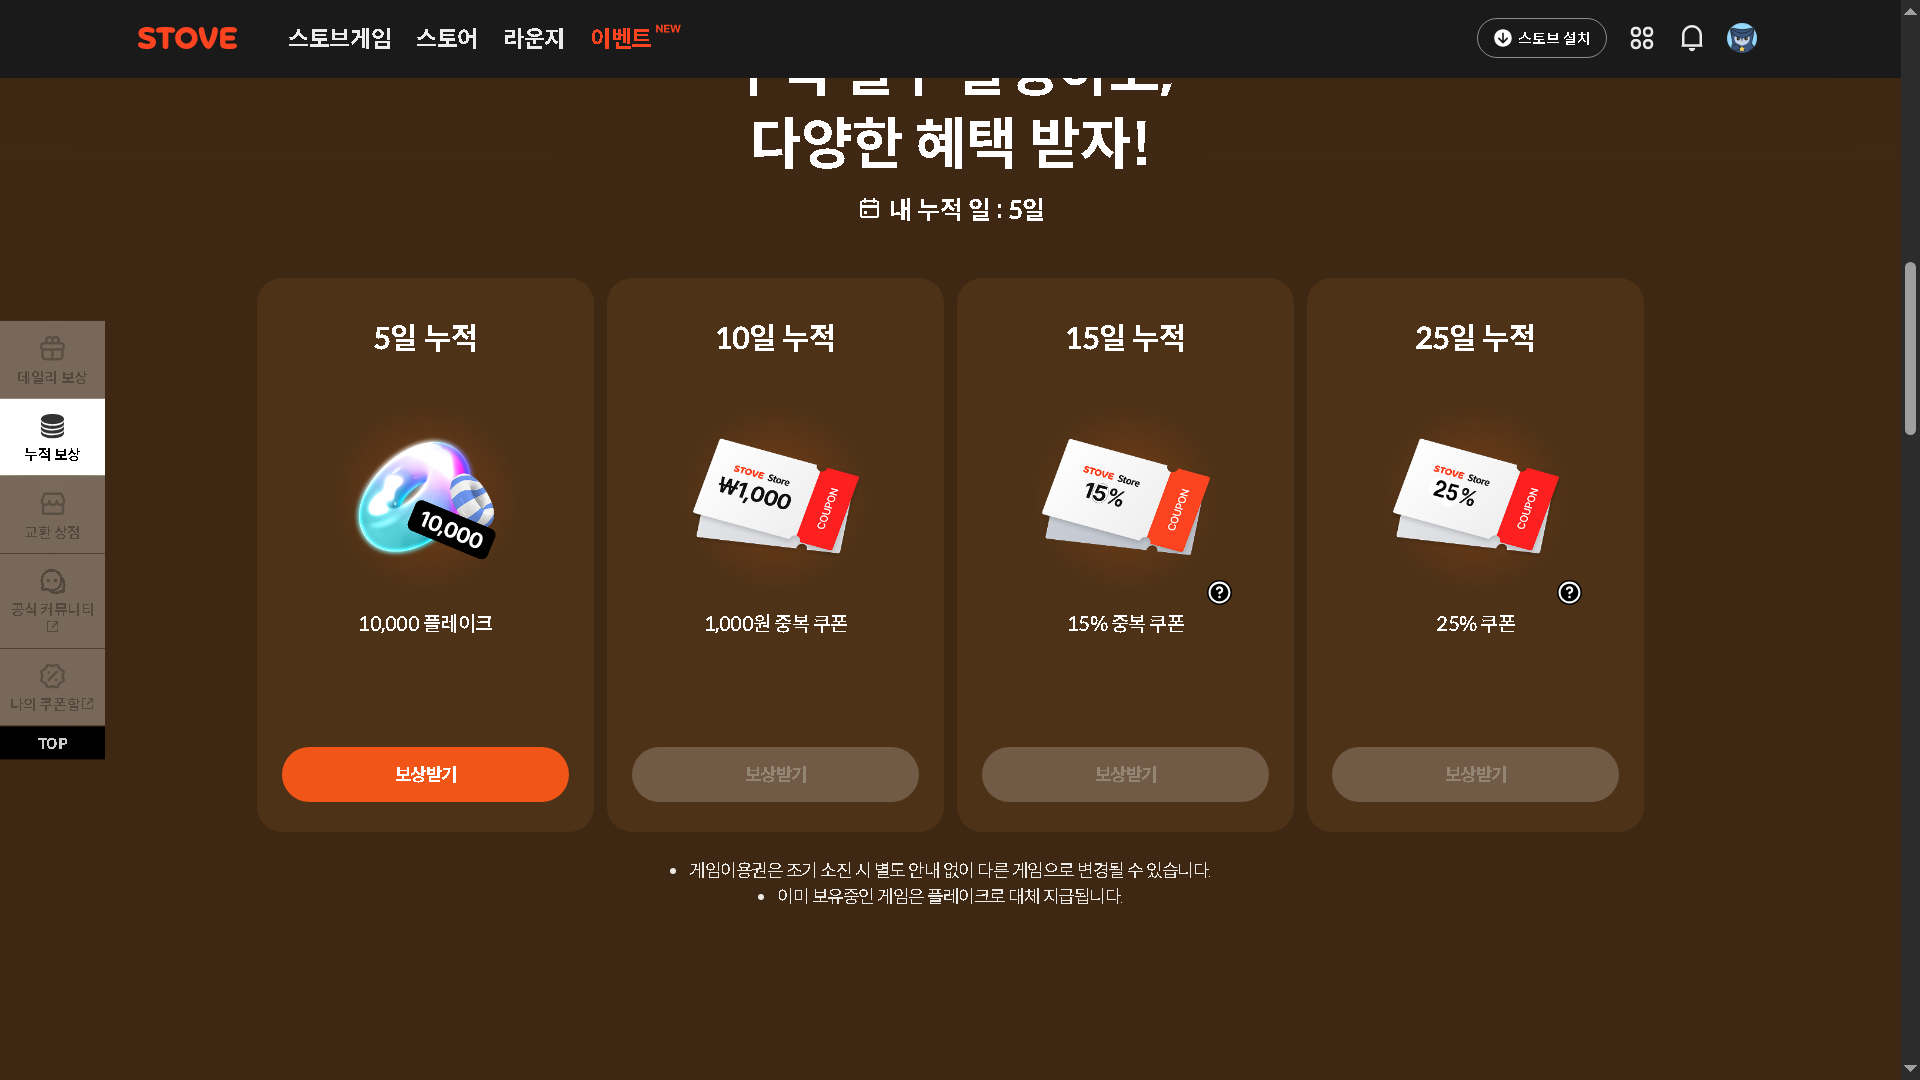1920x1080 pixels.
Task: Click 보상받기 under 10일 누적
Action: pos(775,774)
